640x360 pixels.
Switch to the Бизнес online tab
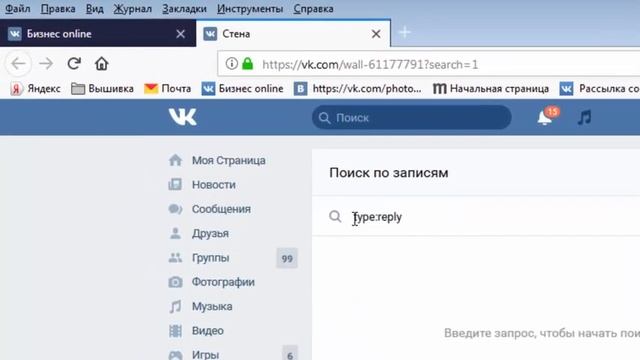pos(98,33)
